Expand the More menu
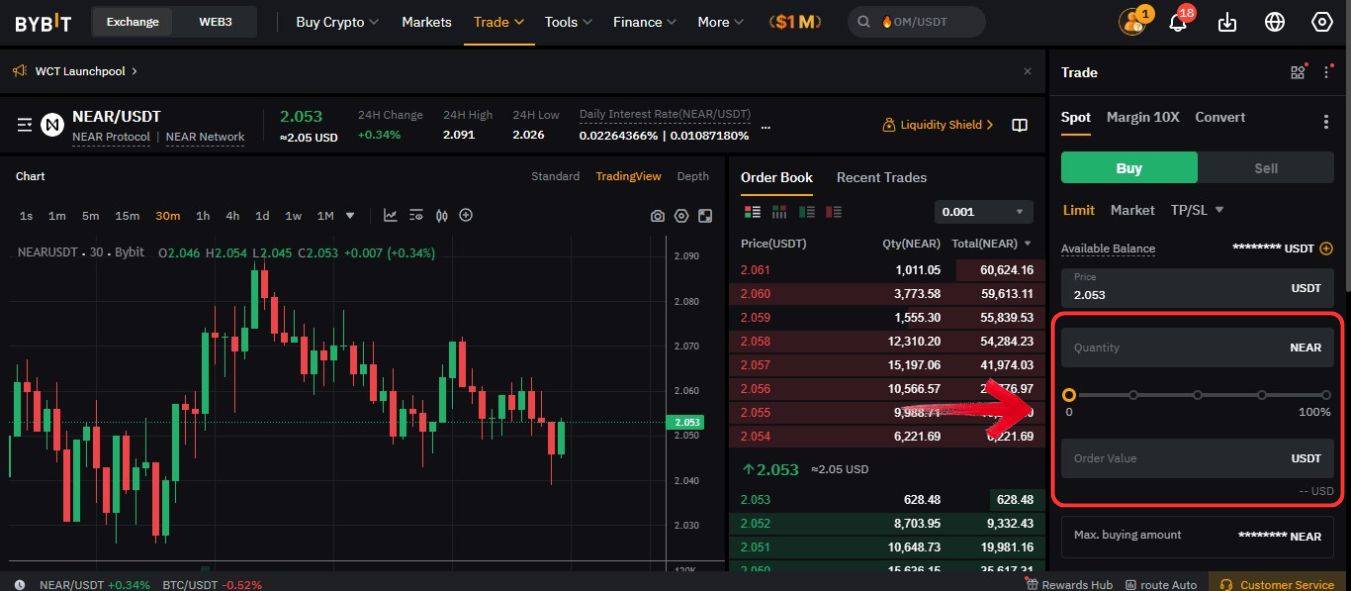Viewport: 1351px width, 591px height. click(x=720, y=22)
